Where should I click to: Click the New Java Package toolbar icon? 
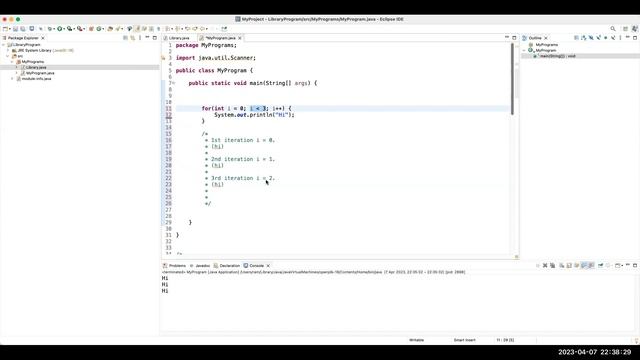tap(91, 29)
